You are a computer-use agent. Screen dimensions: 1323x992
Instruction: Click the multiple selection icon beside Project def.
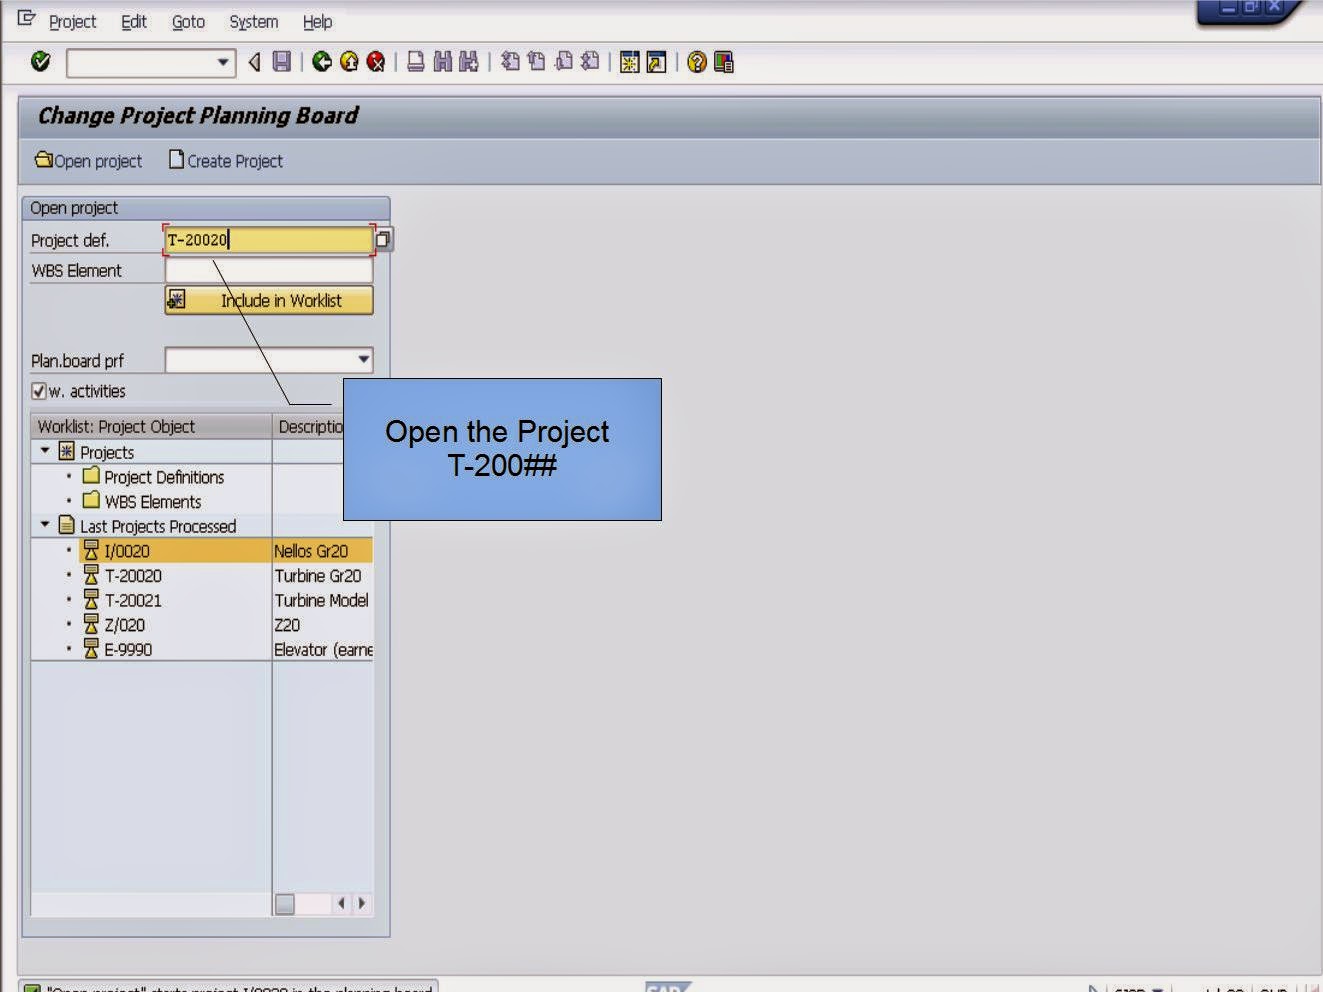pos(384,239)
